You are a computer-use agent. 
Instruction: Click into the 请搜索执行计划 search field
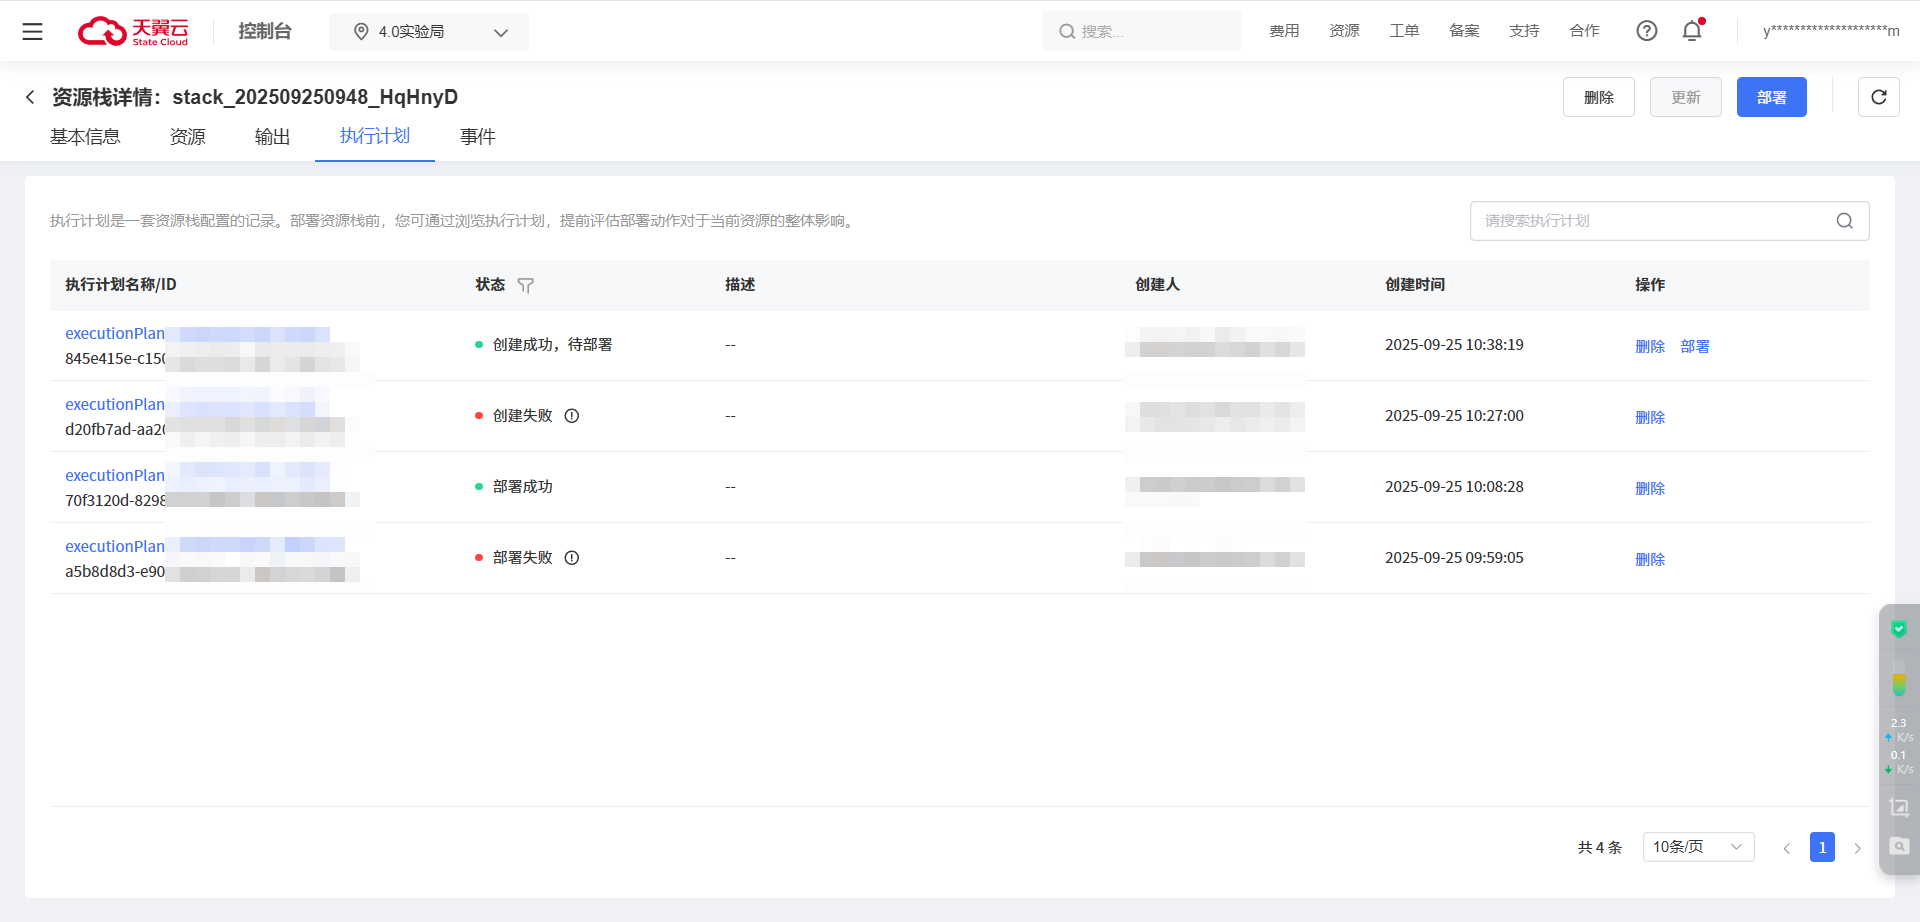[x=1650, y=221]
